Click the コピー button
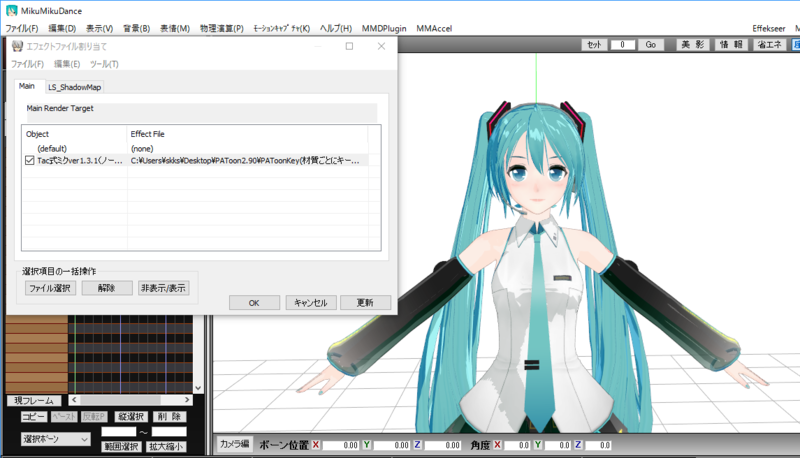This screenshot has width=800, height=458. 34,417
